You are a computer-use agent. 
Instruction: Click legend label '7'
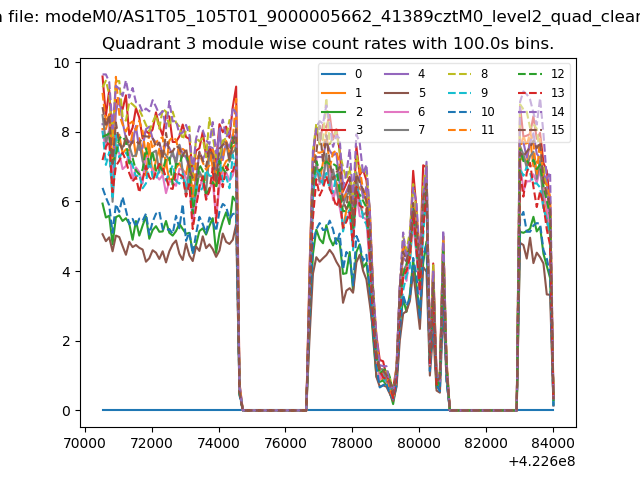click(x=421, y=130)
